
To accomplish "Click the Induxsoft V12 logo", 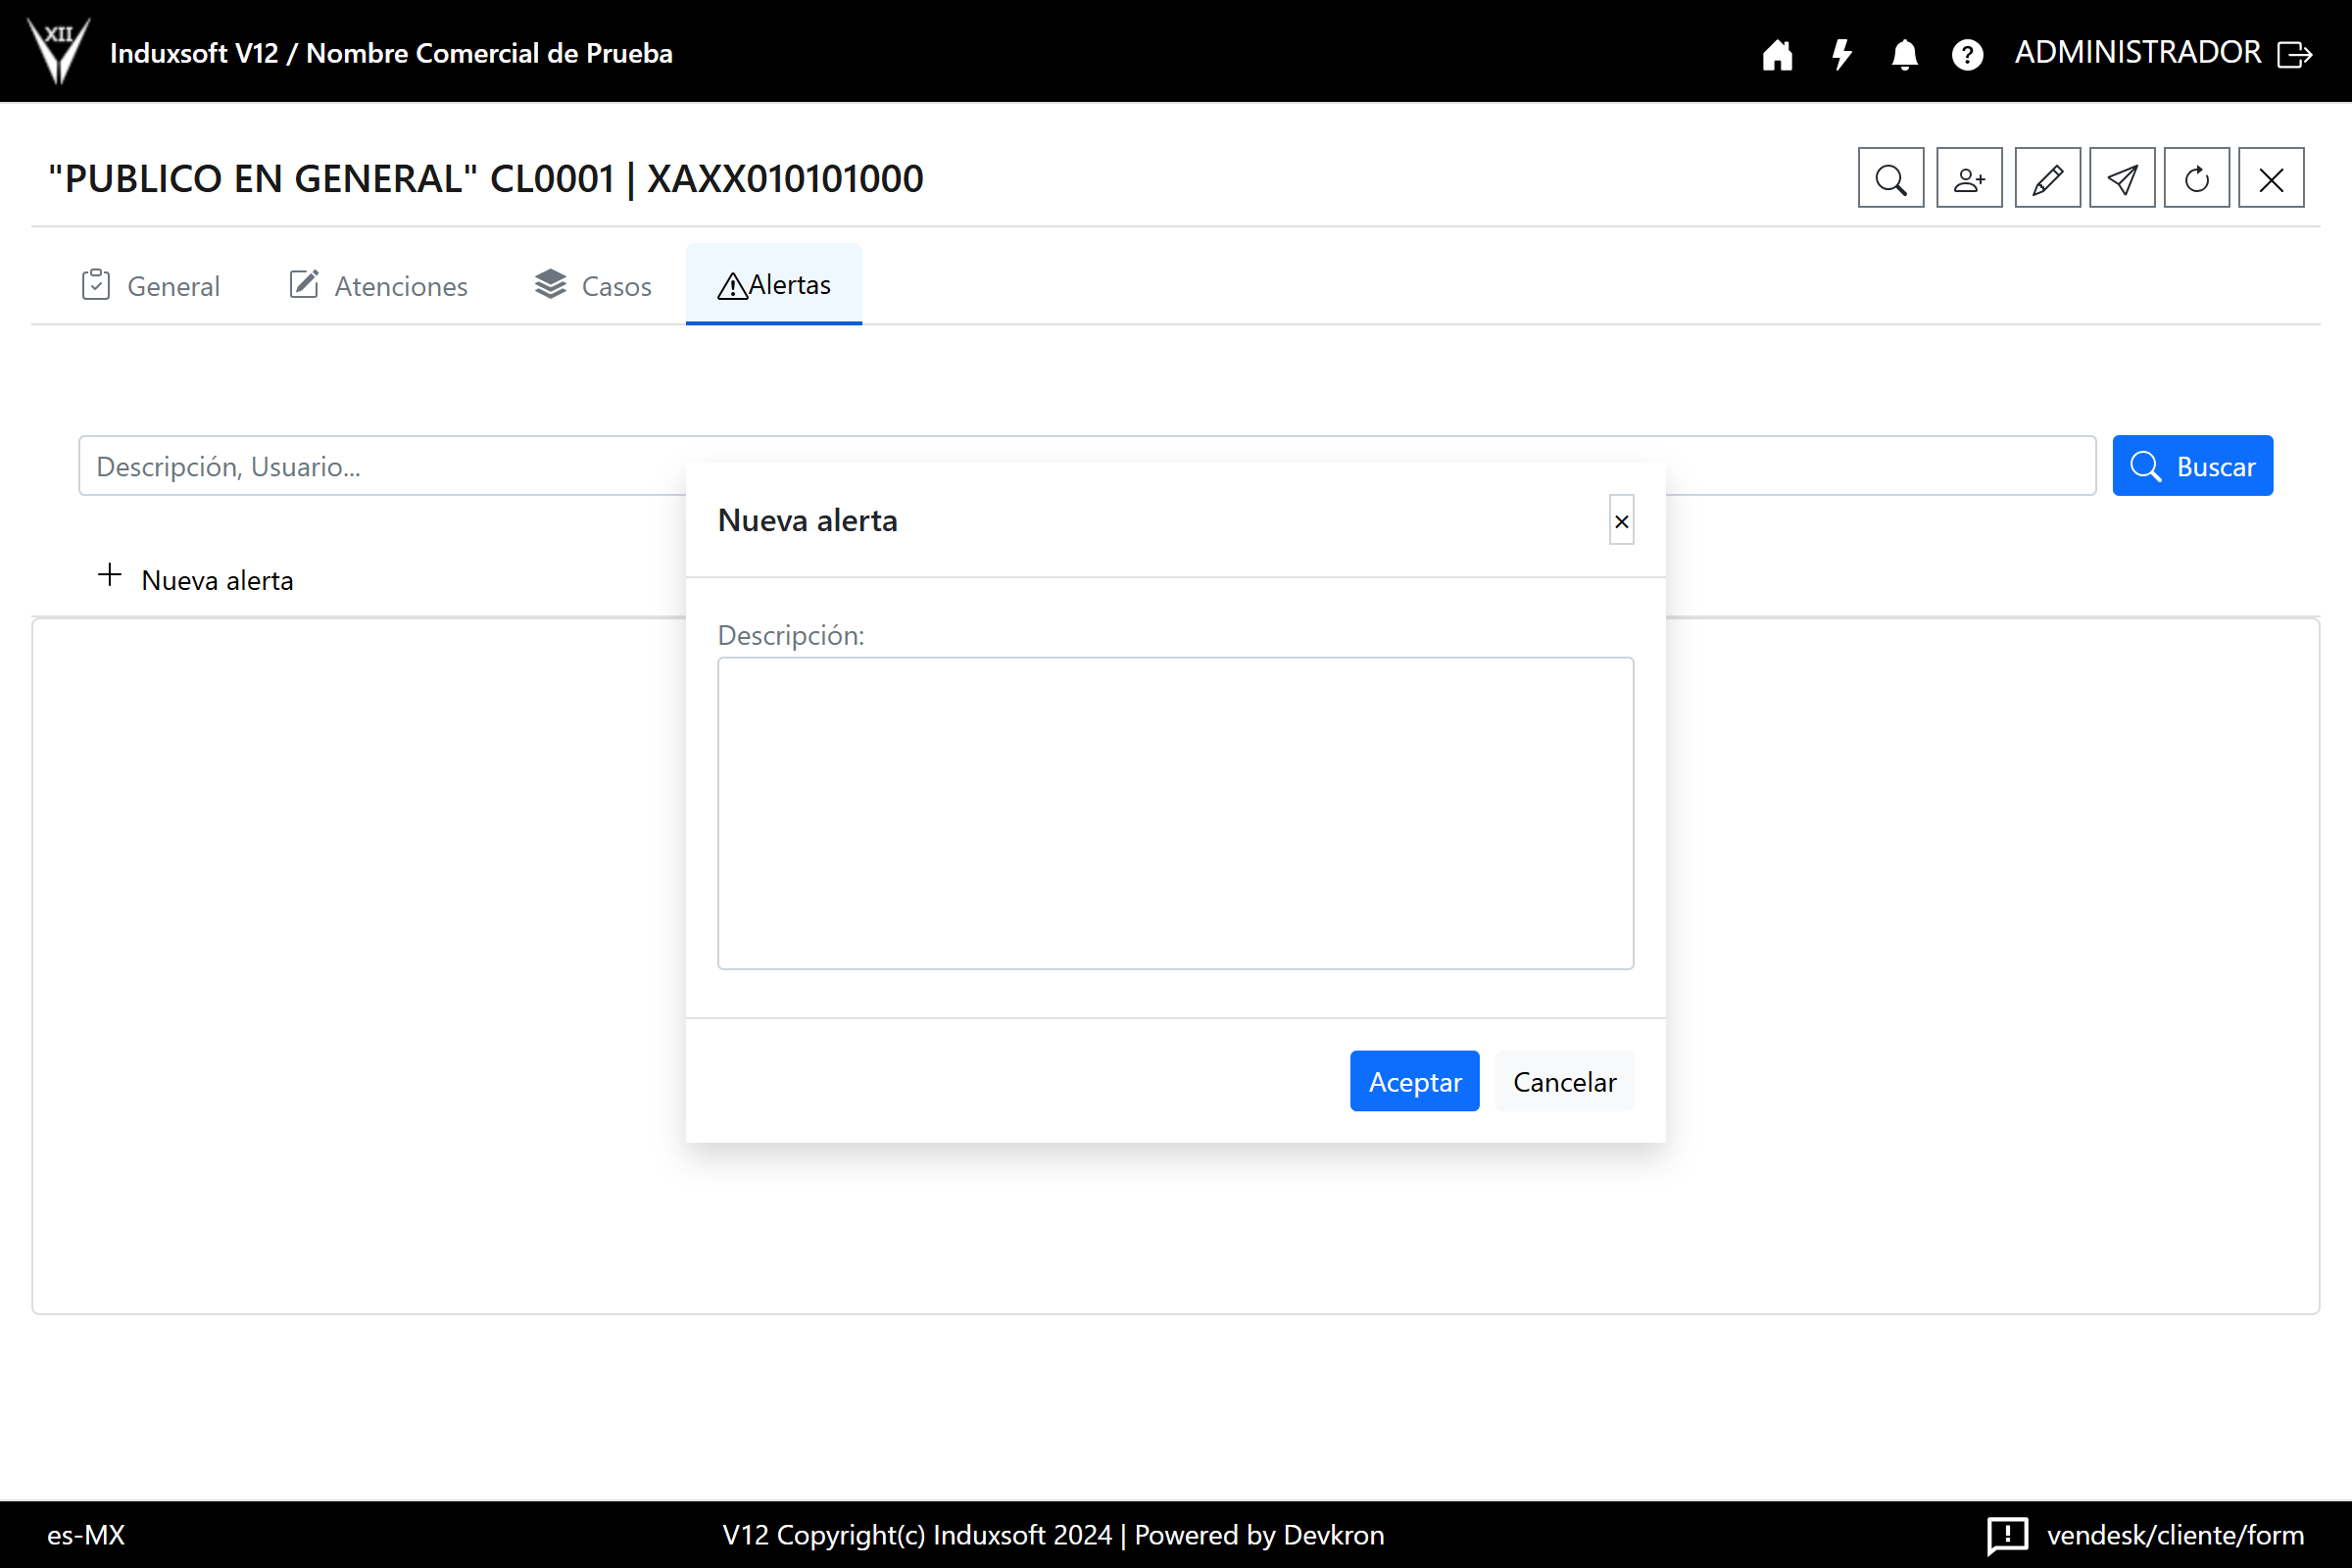I will [59, 51].
